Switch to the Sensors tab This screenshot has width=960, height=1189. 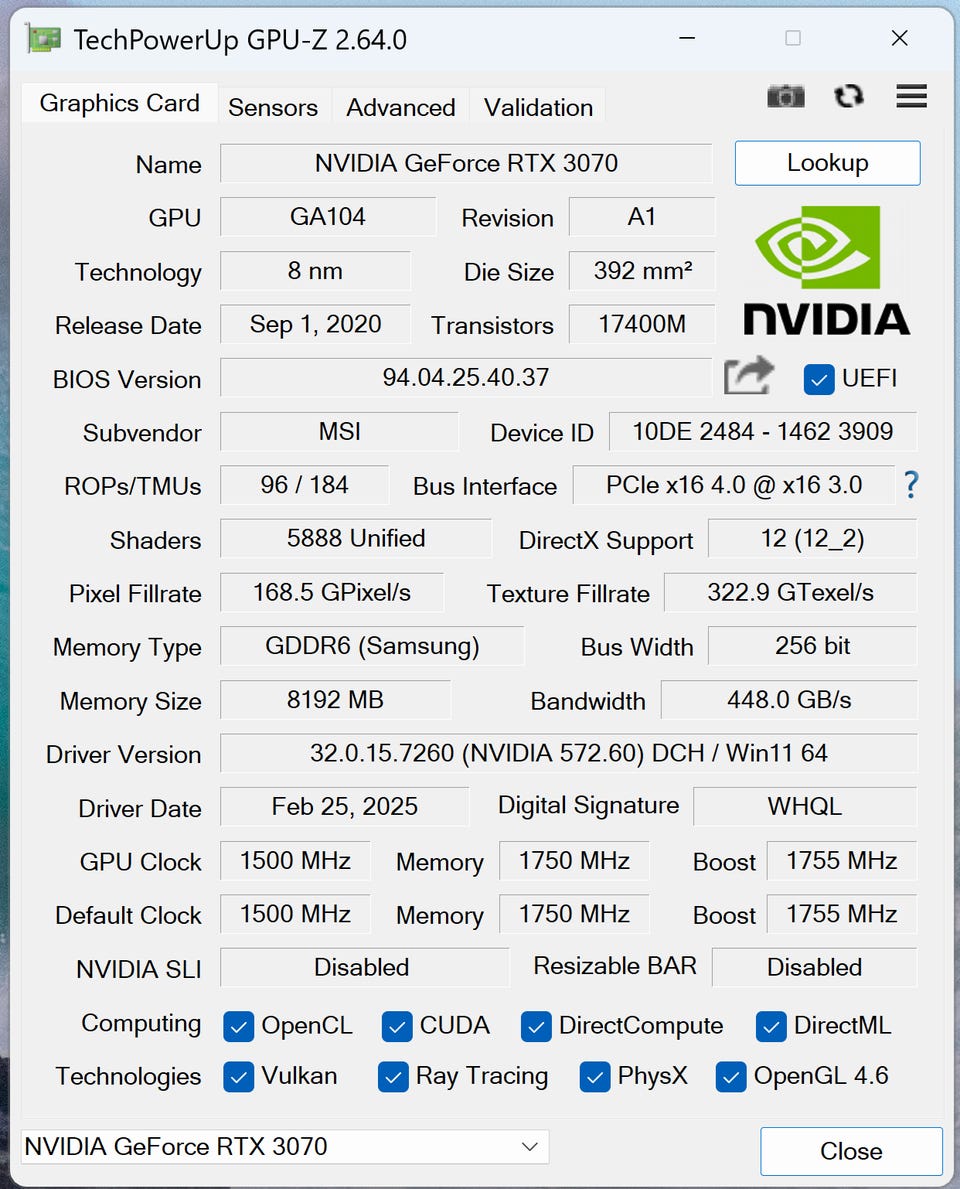point(273,107)
